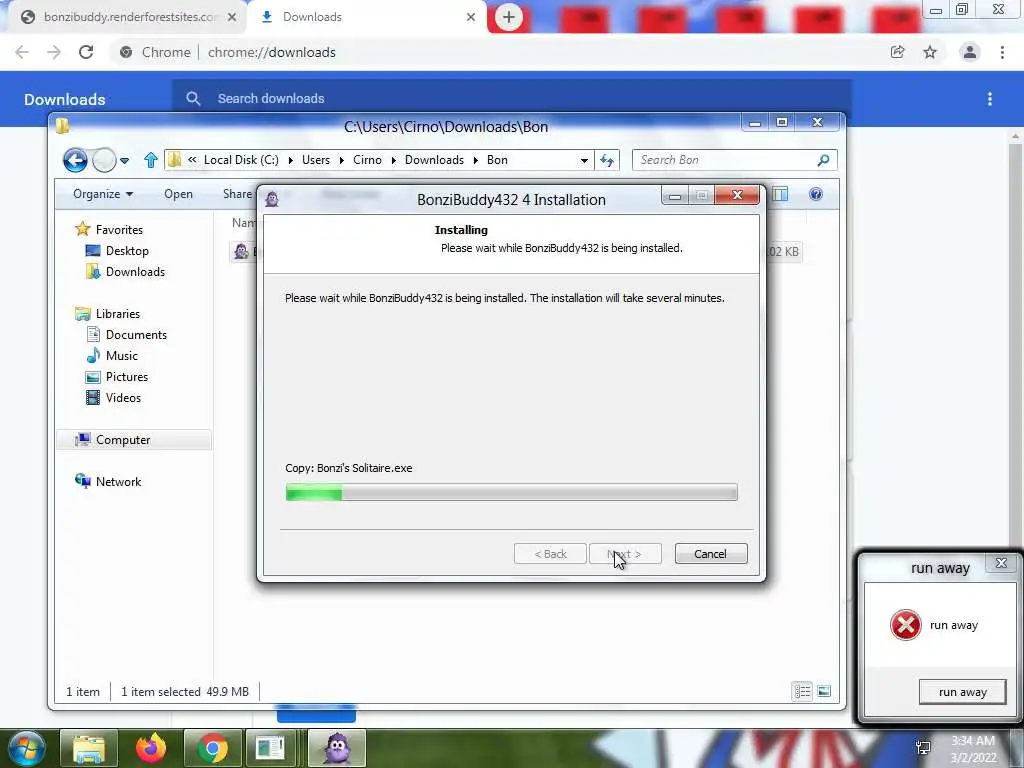Bookmark this tab with the star
This screenshot has width=1024, height=768.
tap(930, 52)
